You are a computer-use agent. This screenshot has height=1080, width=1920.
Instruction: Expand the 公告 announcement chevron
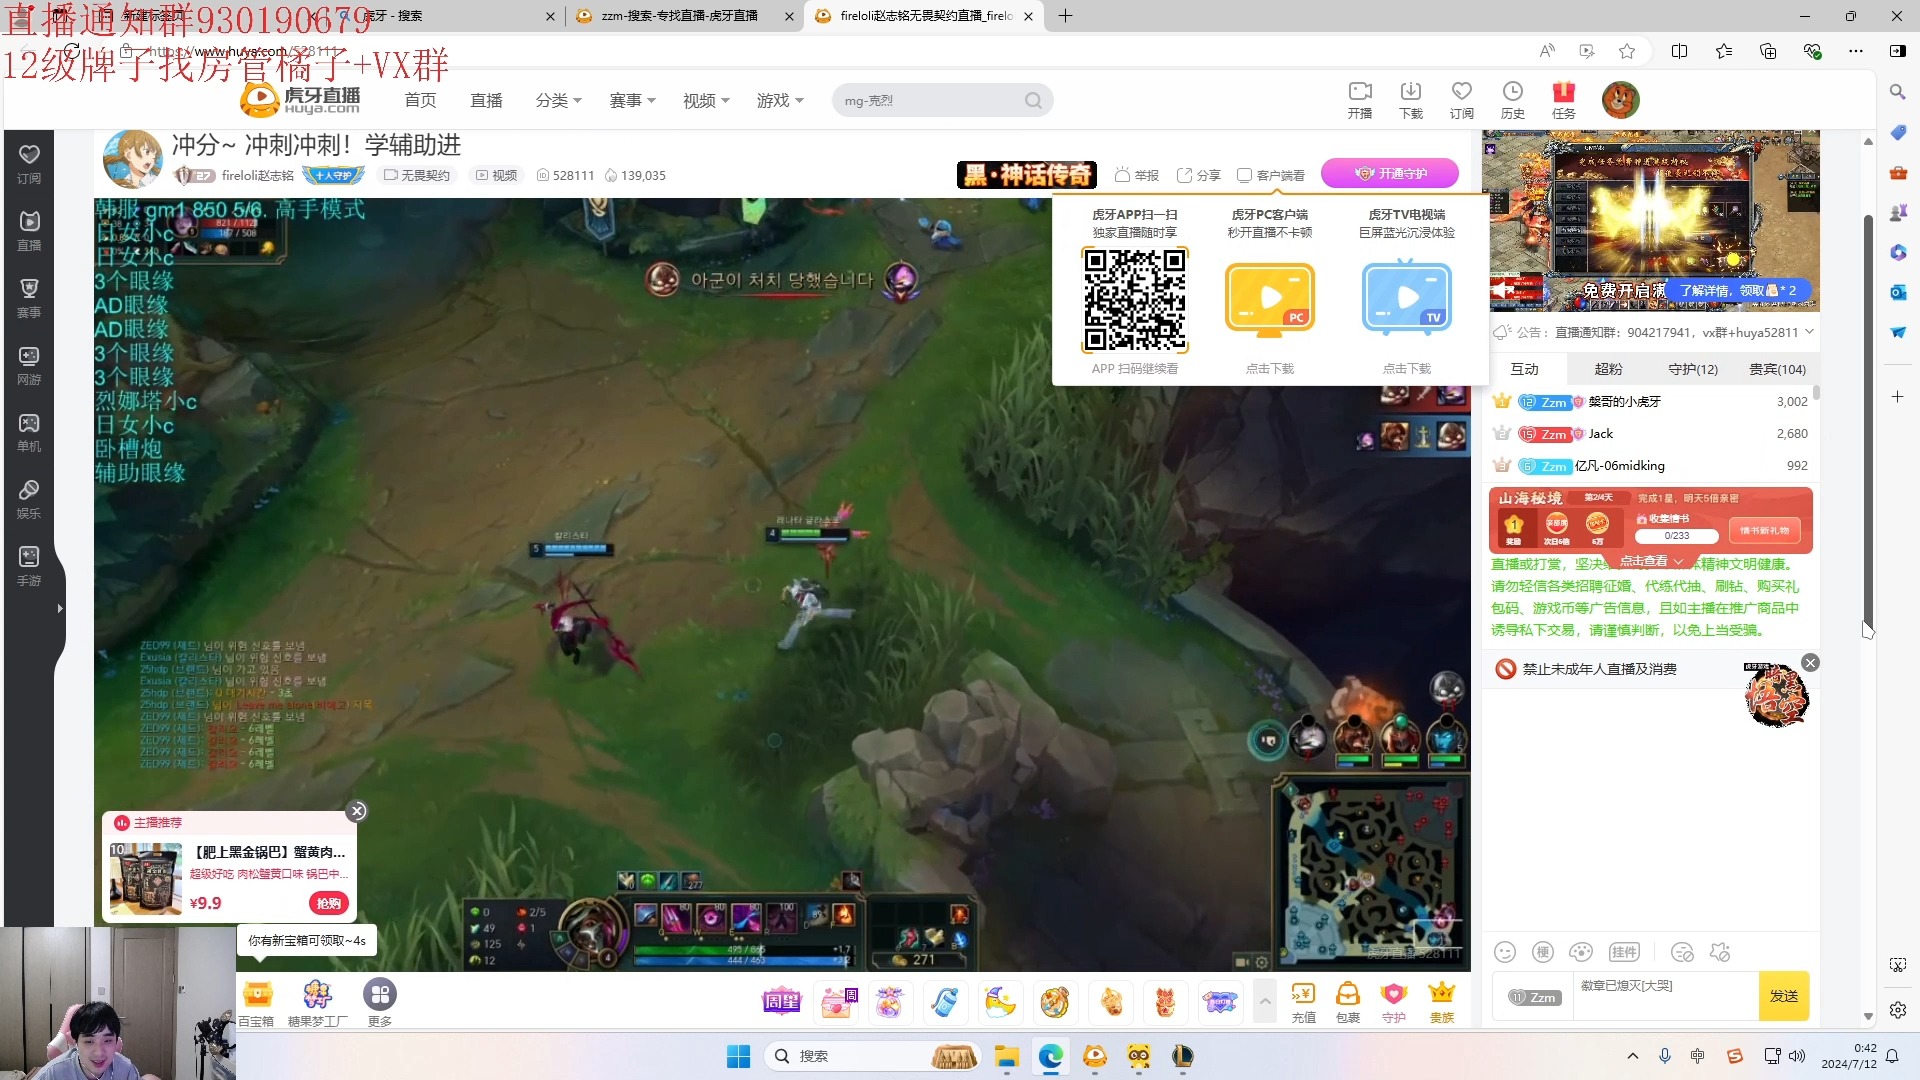[1809, 332]
